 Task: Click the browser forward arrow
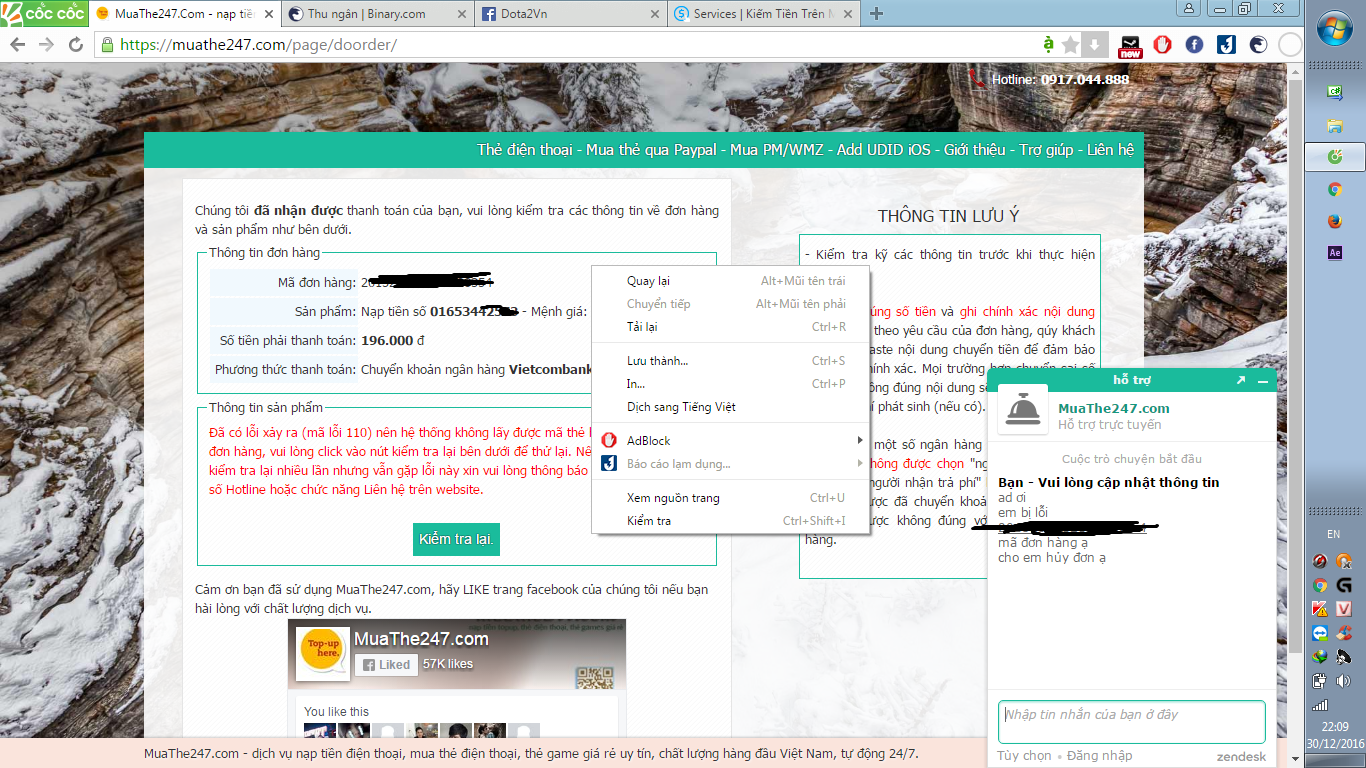[46, 45]
